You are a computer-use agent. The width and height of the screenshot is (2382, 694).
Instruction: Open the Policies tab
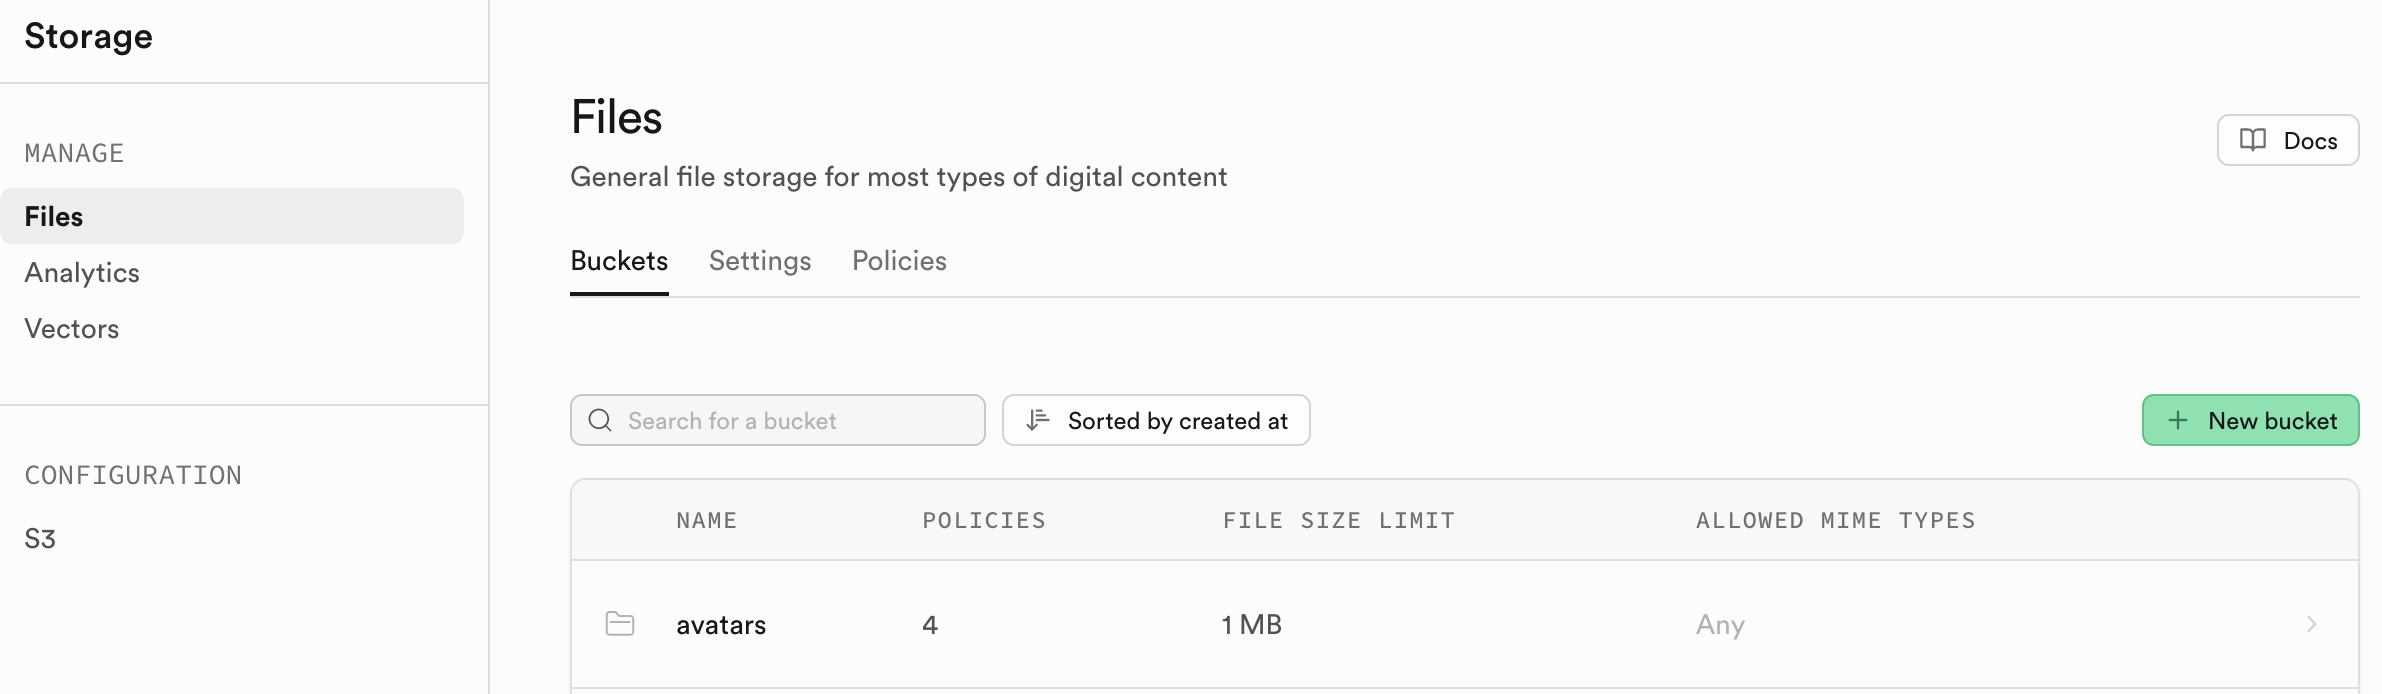point(899,261)
